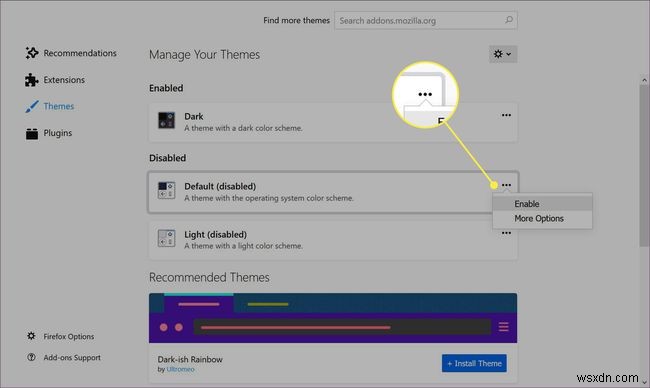Open the Plugins sidebar section
Viewport: 650px width, 388px height.
49,133
